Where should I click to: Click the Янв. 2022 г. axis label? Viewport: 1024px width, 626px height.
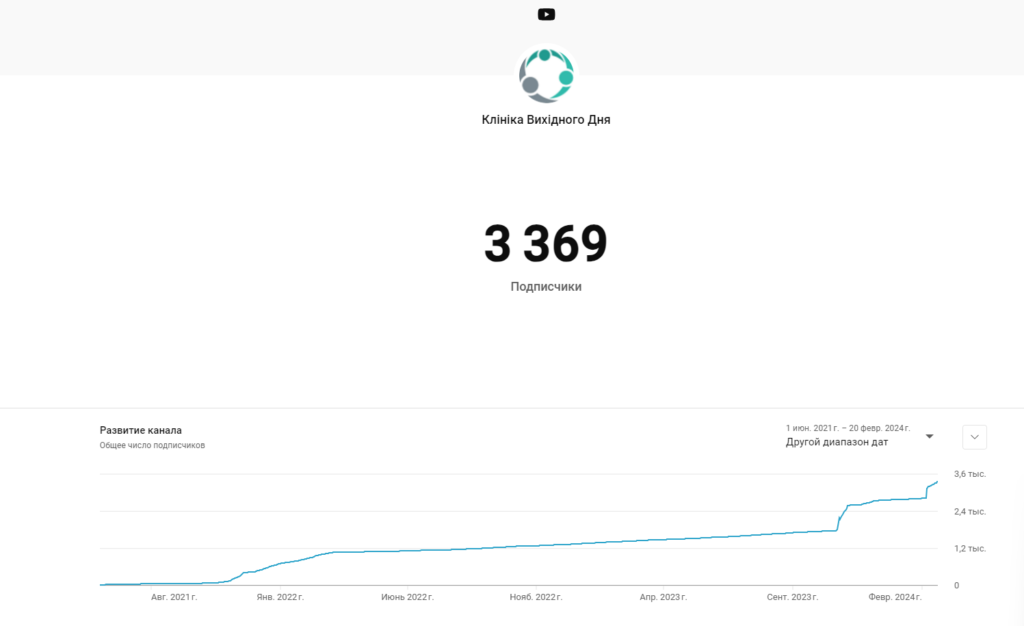(x=280, y=597)
